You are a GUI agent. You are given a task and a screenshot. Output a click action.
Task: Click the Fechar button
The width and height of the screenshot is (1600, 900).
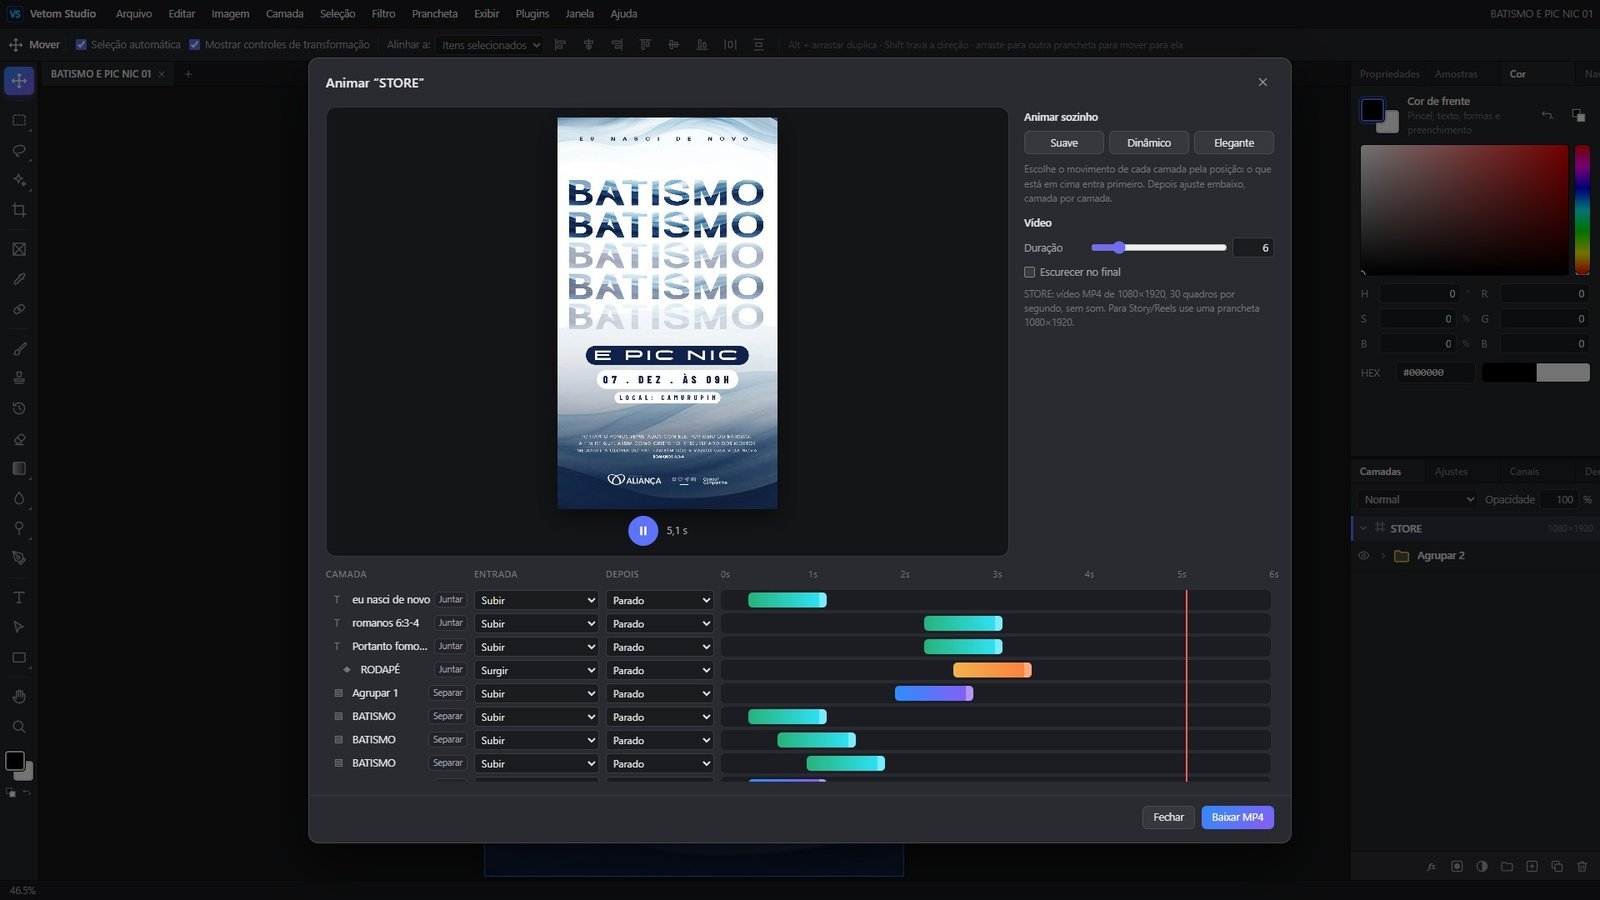[x=1168, y=817]
